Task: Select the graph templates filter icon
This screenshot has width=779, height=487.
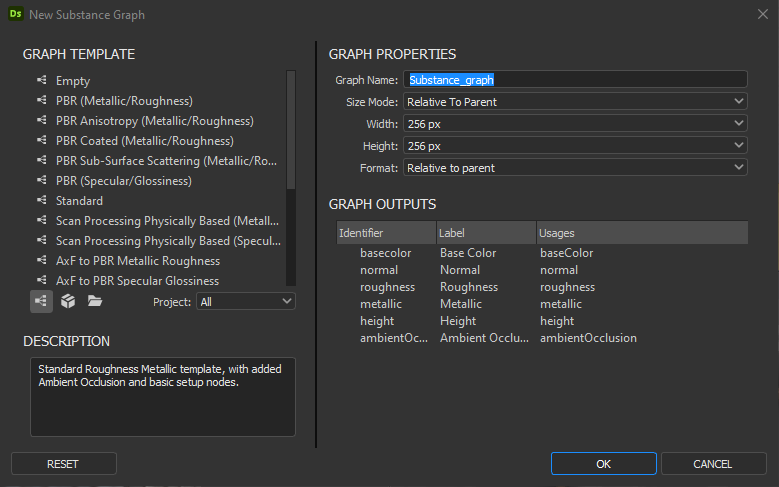Action: click(41, 301)
